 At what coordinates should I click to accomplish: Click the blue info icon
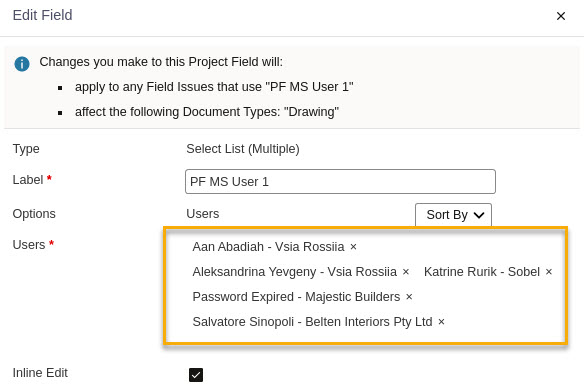point(22,64)
